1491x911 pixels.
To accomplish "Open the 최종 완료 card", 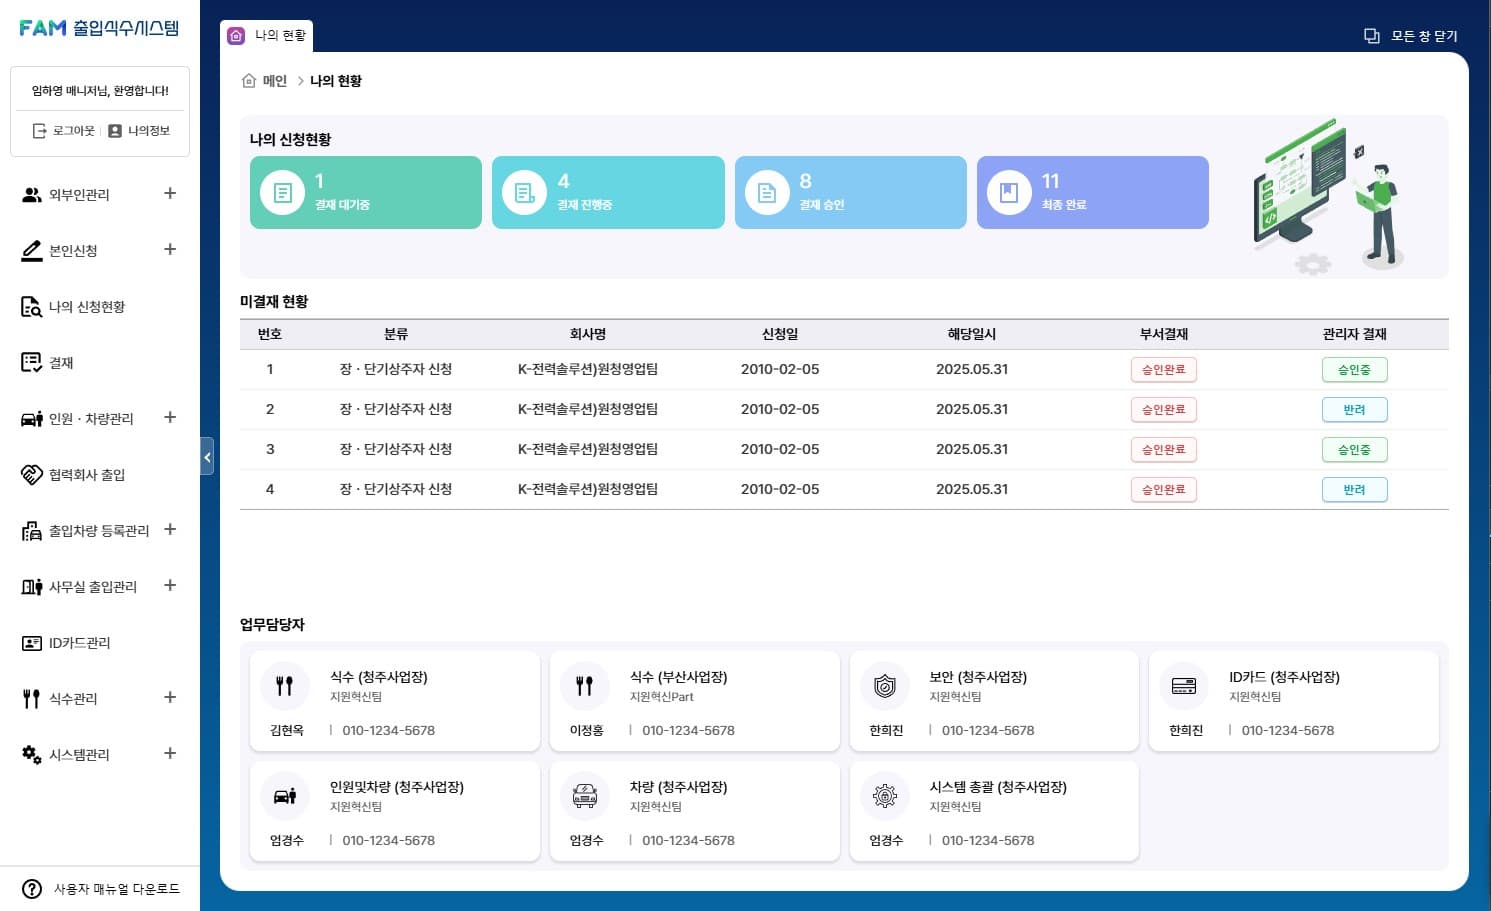I will click(1093, 192).
